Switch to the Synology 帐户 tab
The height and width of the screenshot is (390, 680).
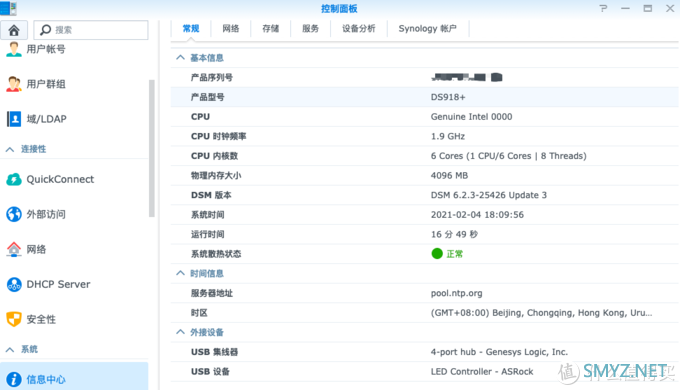point(428,29)
